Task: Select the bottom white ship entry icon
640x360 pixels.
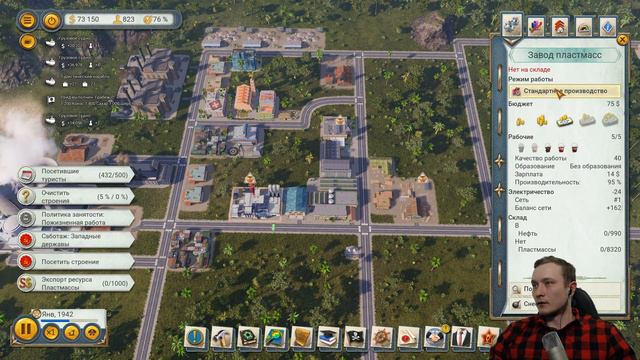Action: click(x=50, y=119)
